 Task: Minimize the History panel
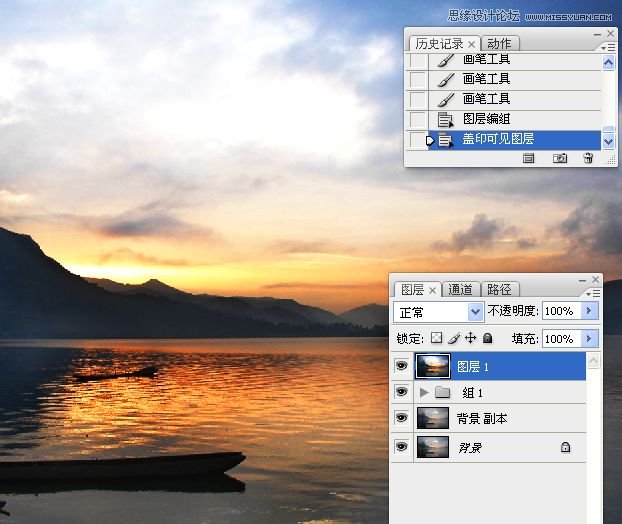pos(597,35)
